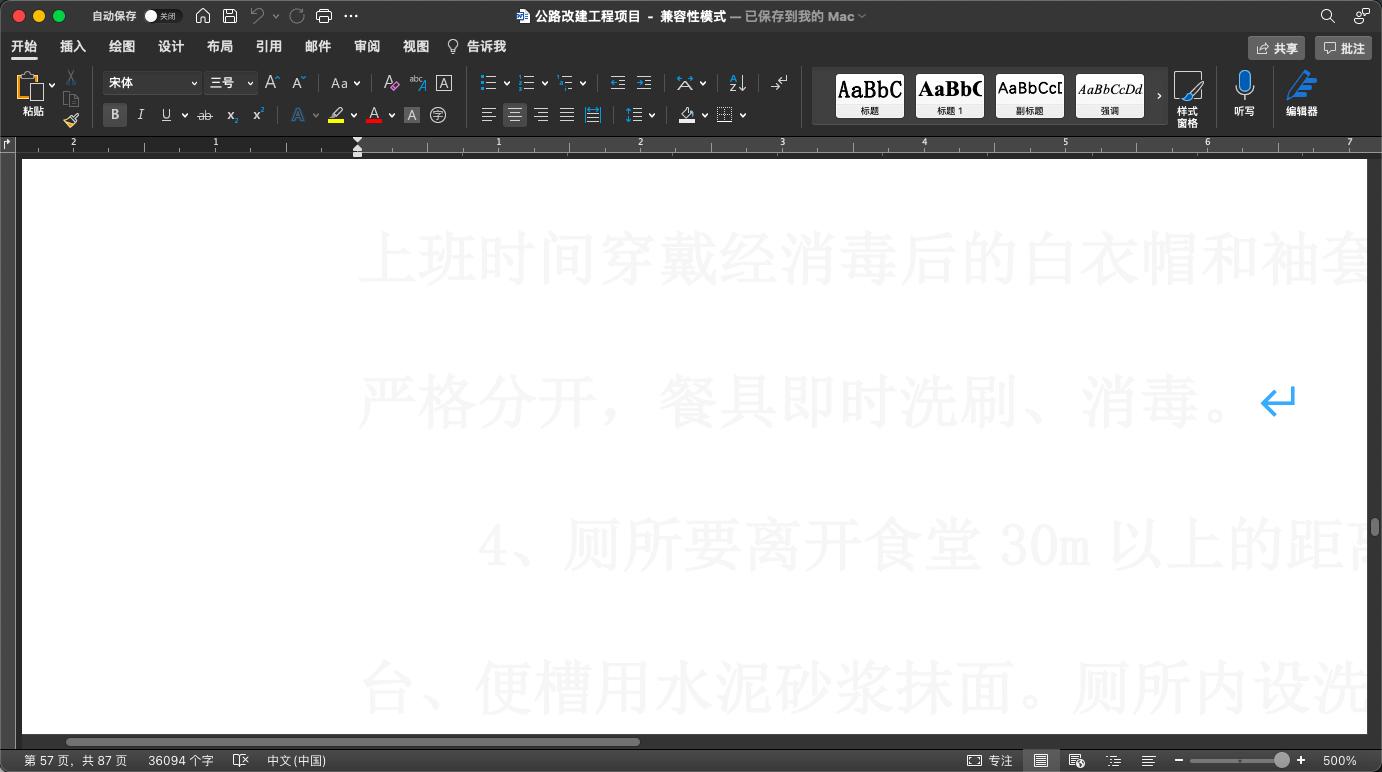Open the highlight color dropdown
This screenshot has width=1382, height=772.
(x=353, y=115)
